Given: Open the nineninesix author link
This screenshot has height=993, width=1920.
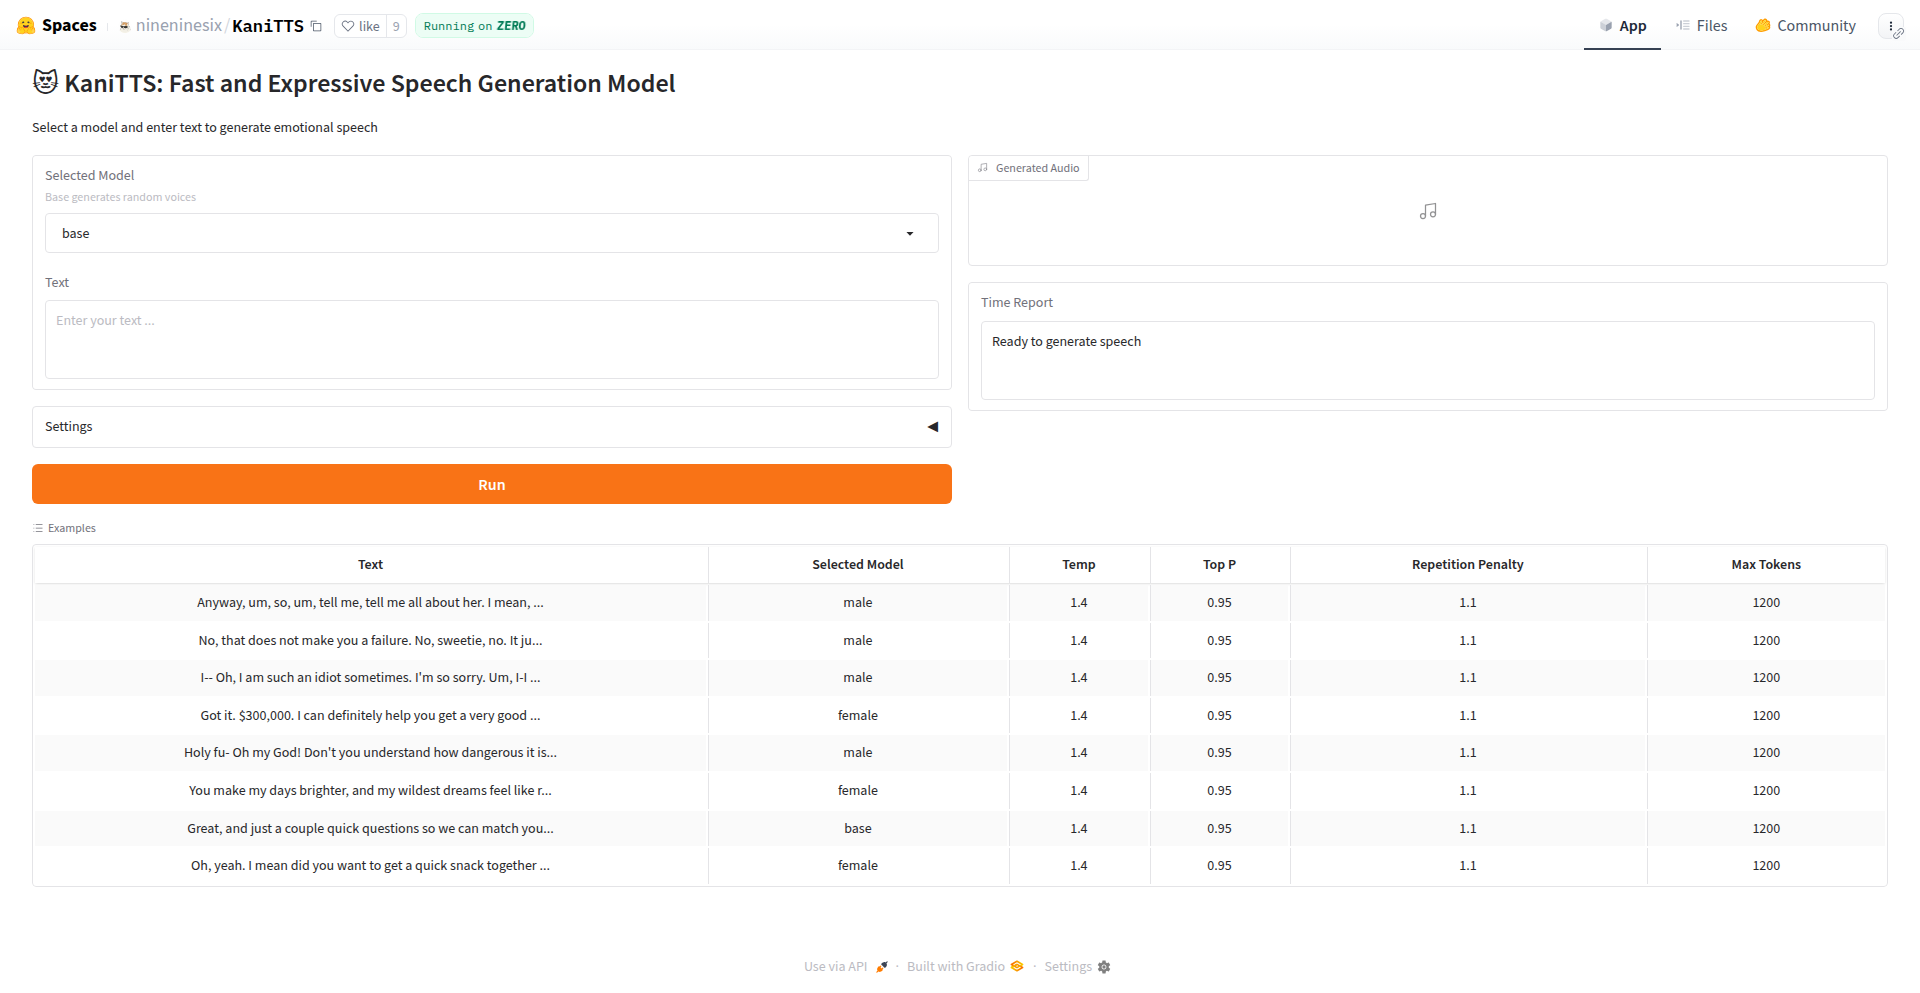Looking at the screenshot, I should tap(179, 26).
